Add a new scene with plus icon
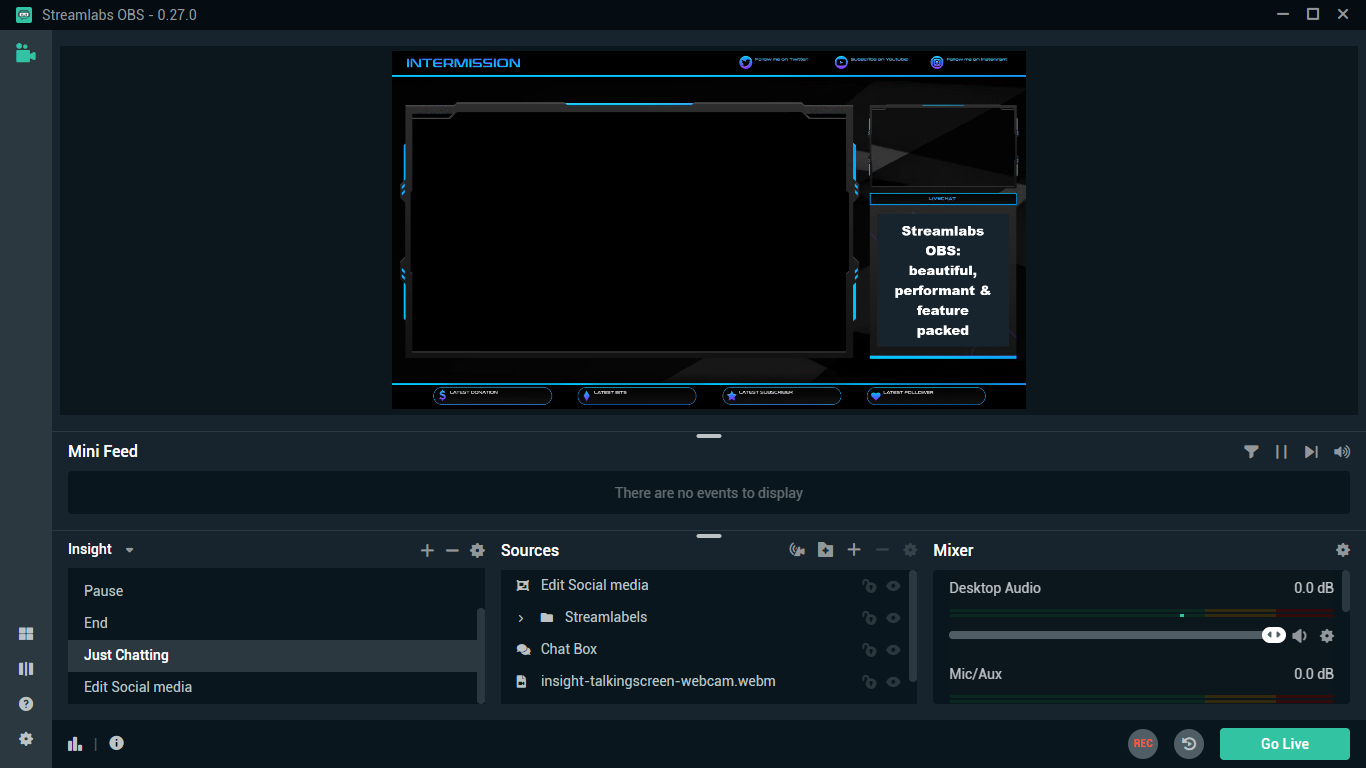Screen dimensions: 1366x768 pyautogui.click(x=427, y=551)
